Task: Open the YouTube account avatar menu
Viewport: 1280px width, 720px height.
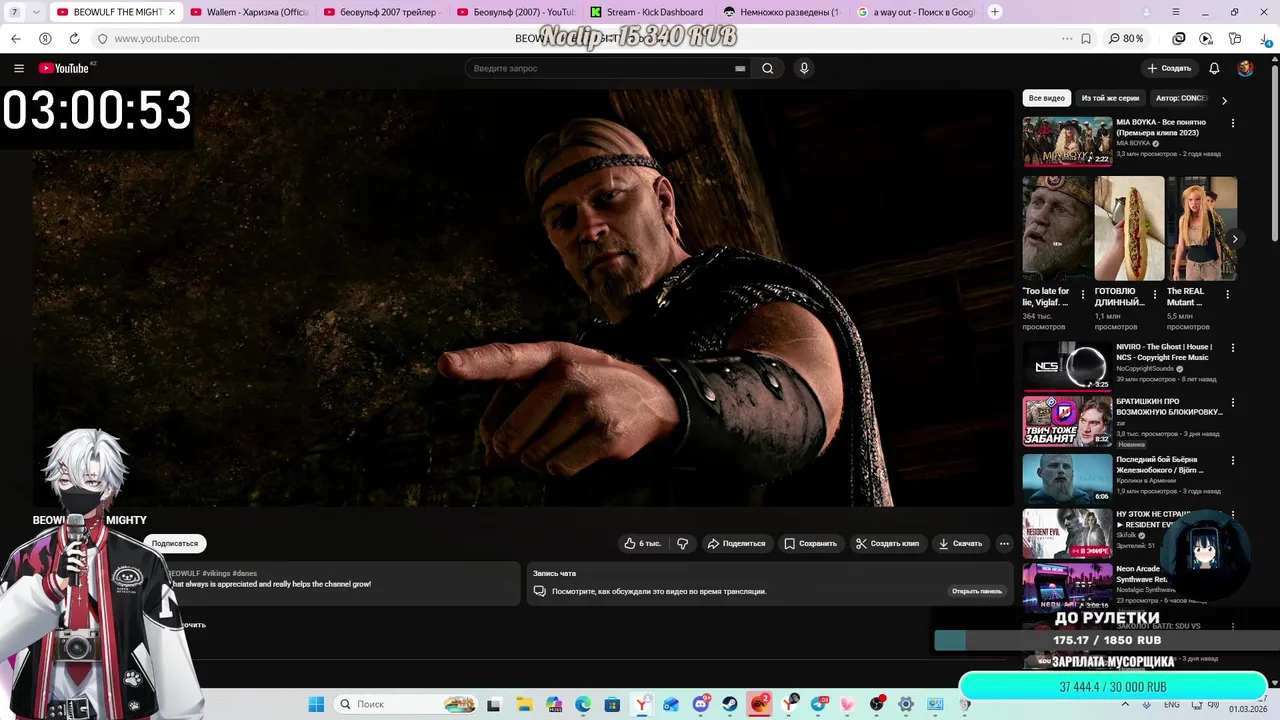Action: [1245, 68]
